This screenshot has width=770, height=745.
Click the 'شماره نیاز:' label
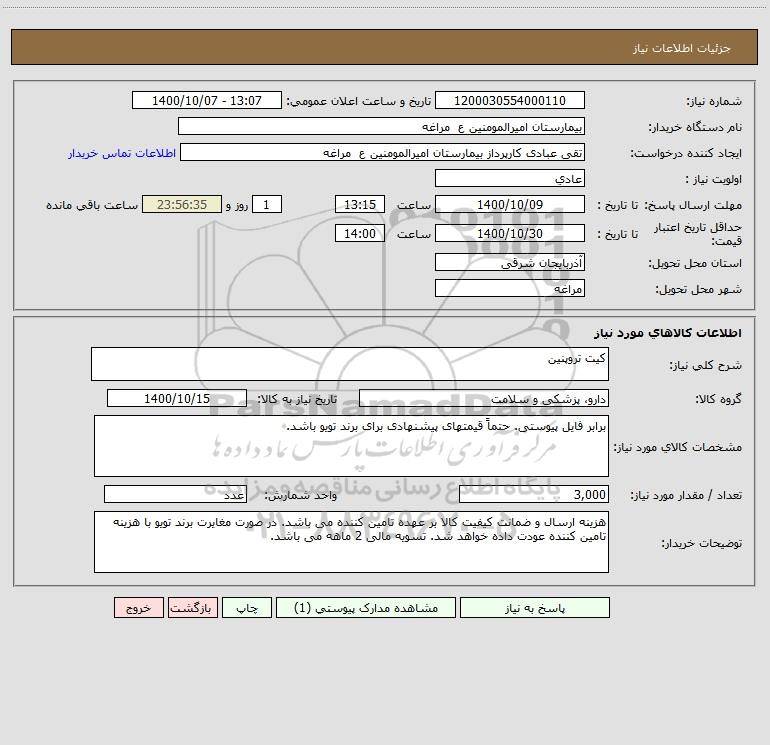(714, 101)
